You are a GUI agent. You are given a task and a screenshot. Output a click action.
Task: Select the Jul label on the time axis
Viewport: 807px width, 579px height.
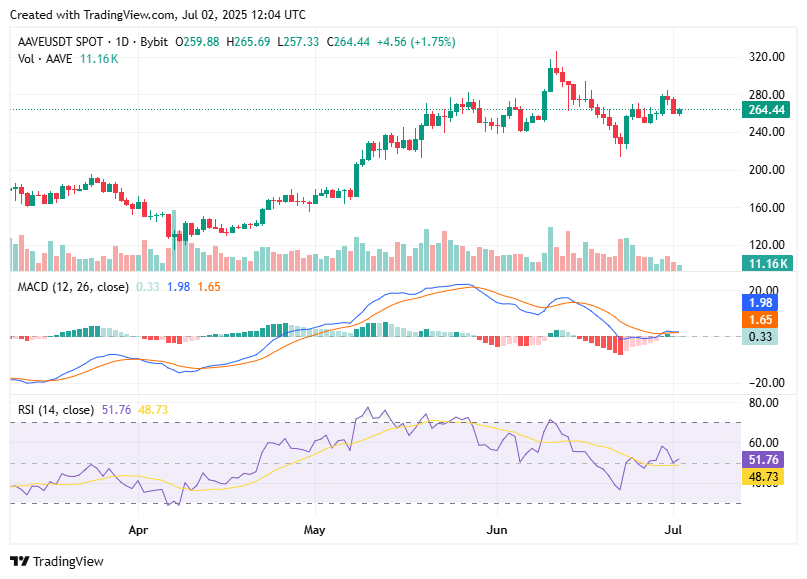(x=674, y=531)
